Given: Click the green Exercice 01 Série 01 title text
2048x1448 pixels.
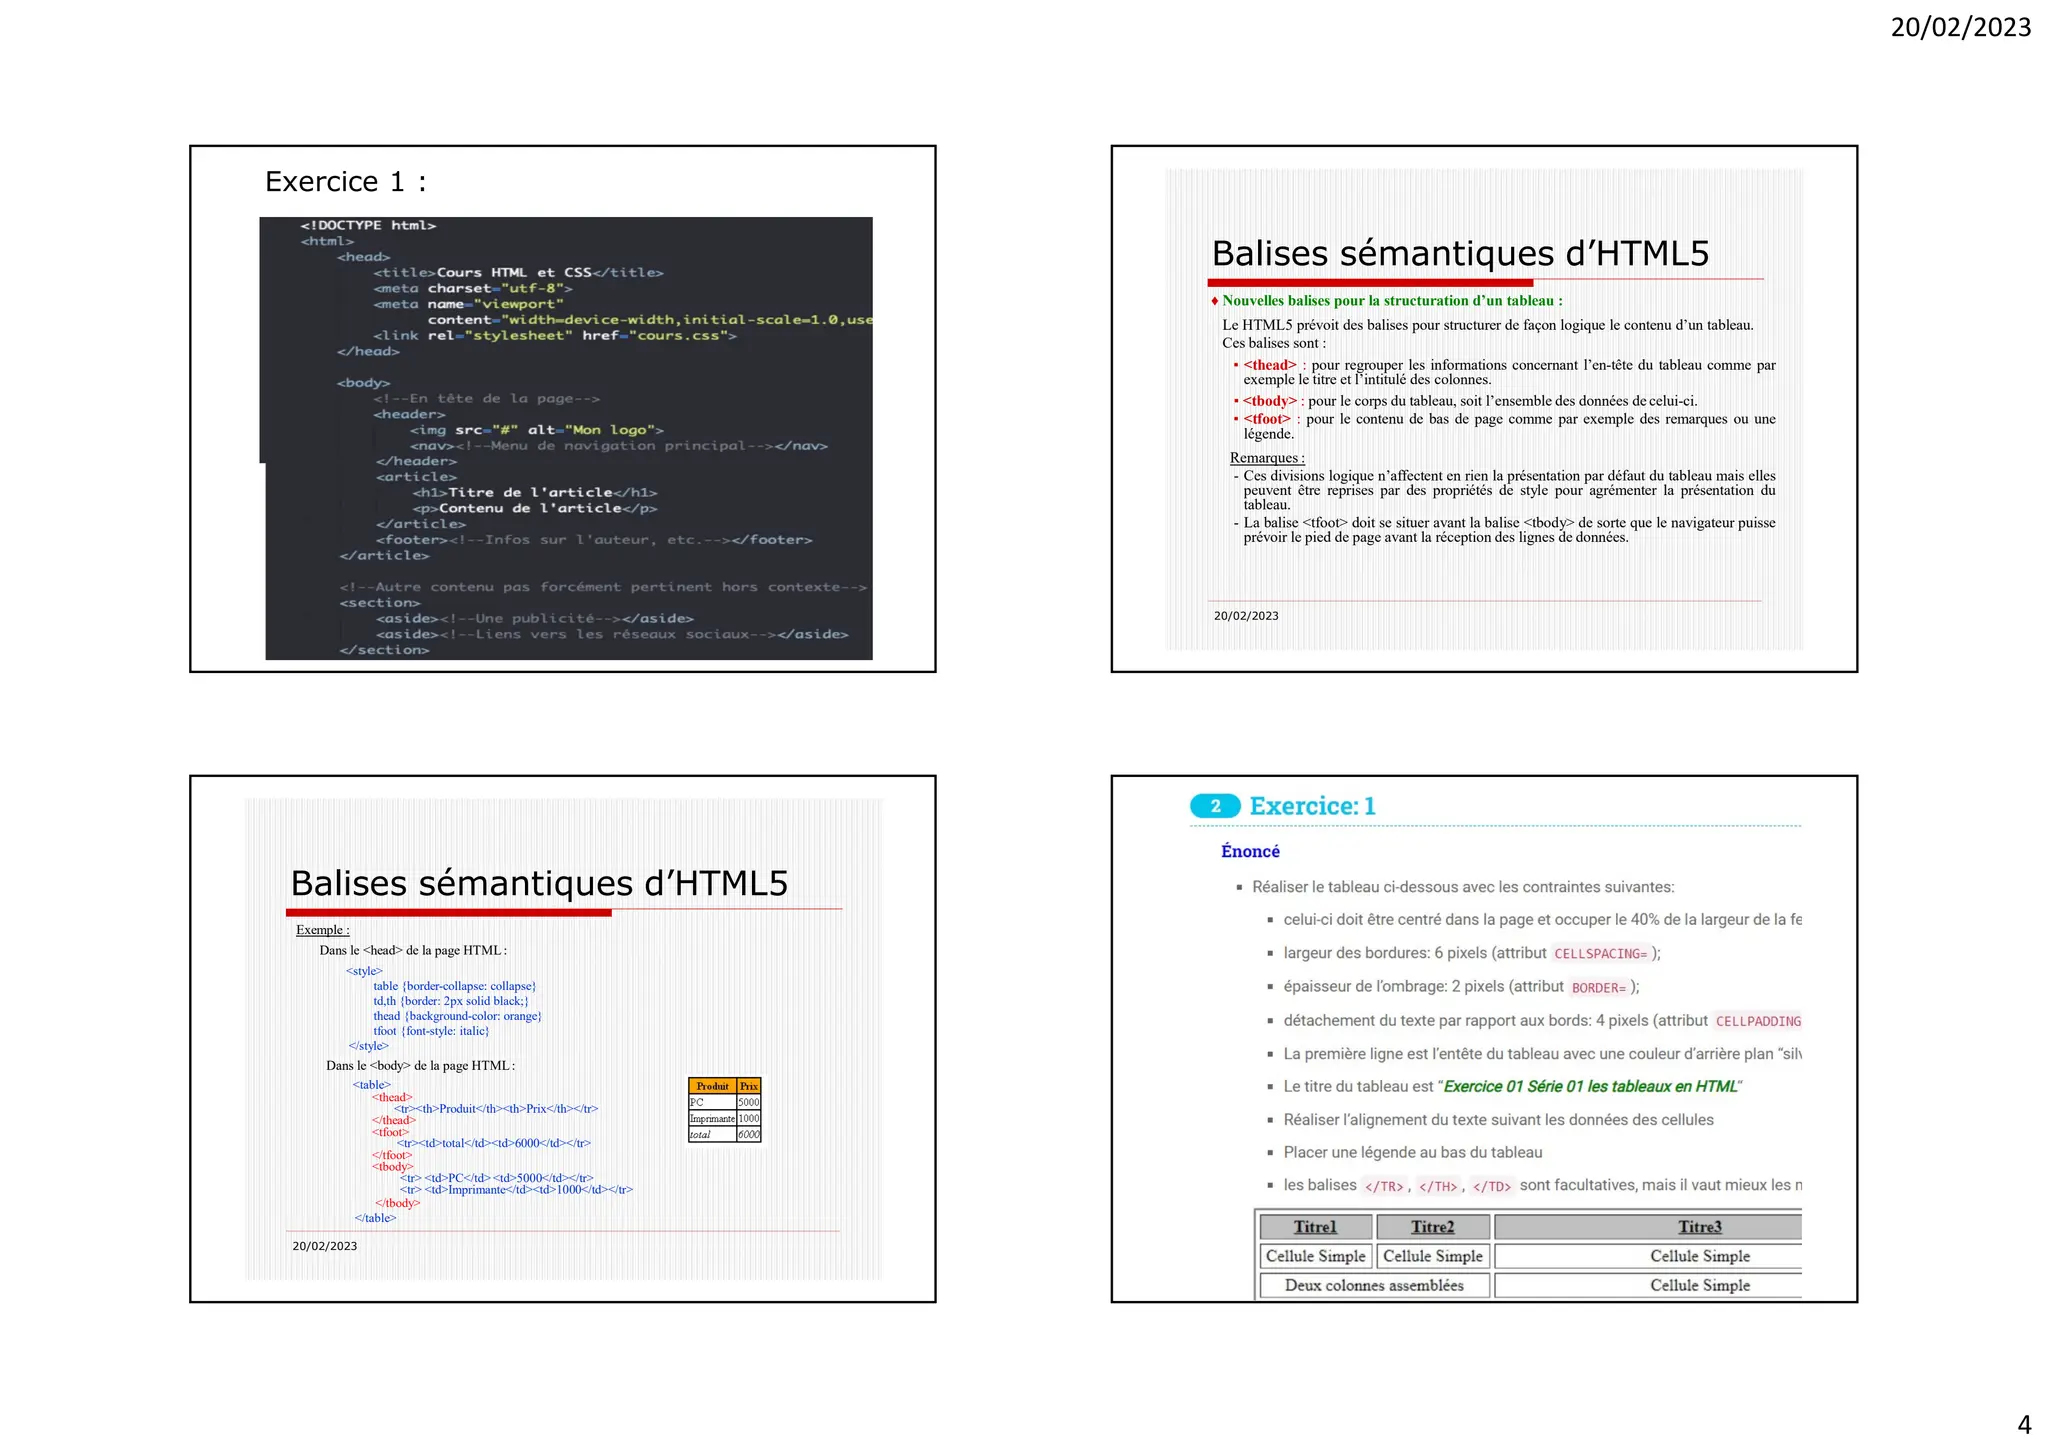Looking at the screenshot, I should 1590,1087.
